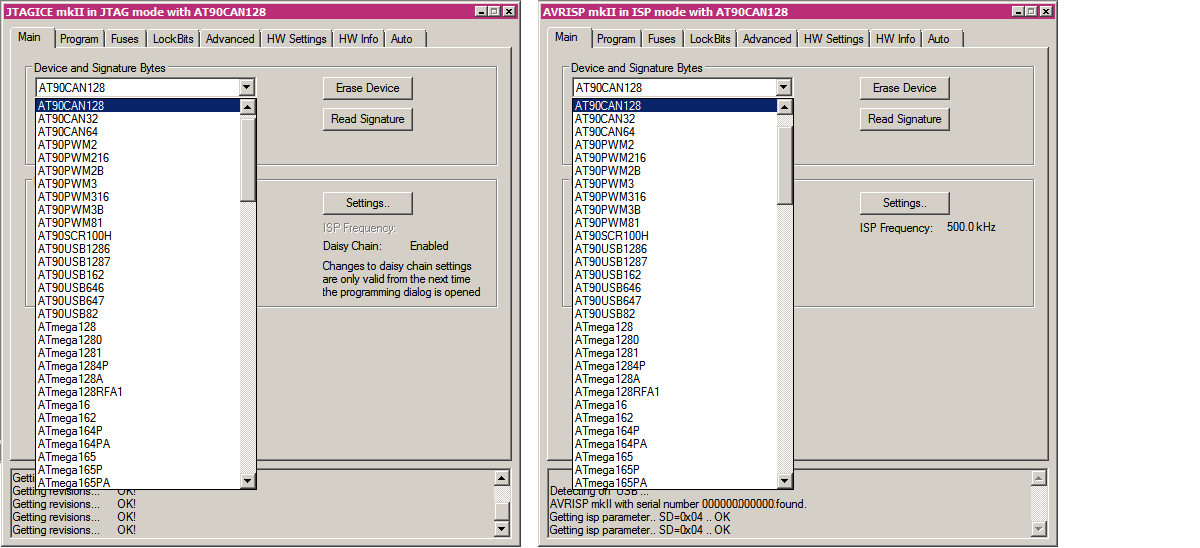The height and width of the screenshot is (548, 1200).
Task: Select AT90USB646 in JTAGICE device list
Action: tap(138, 288)
